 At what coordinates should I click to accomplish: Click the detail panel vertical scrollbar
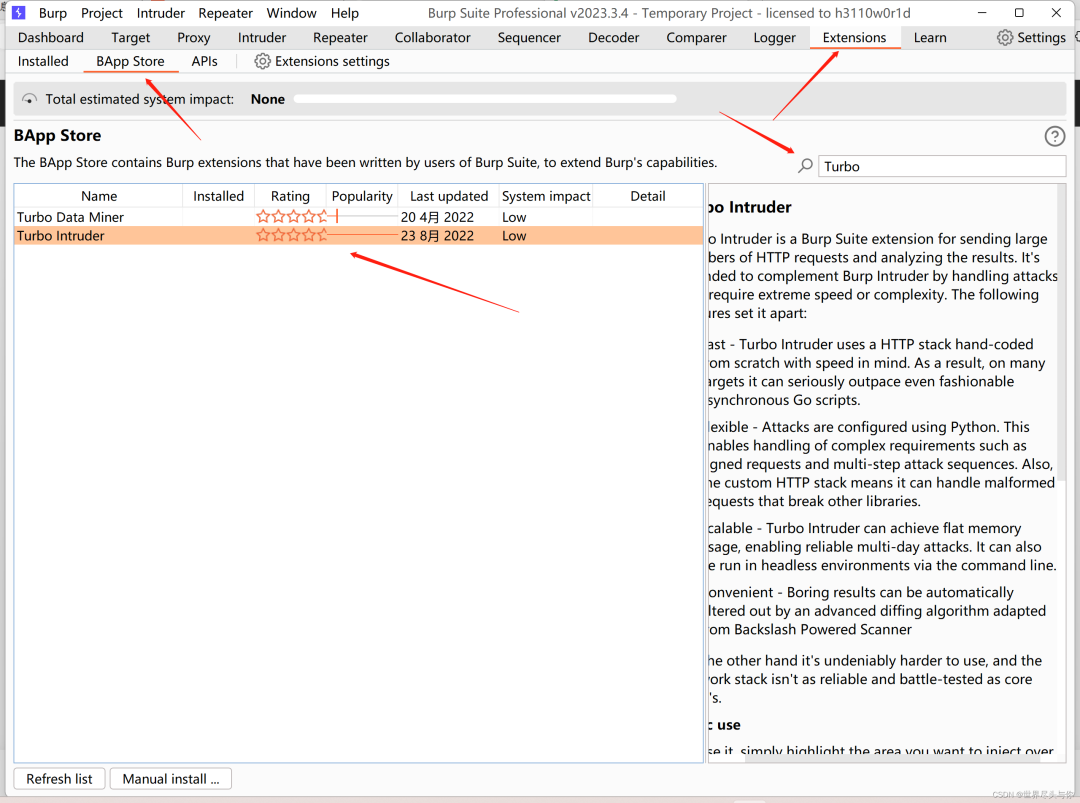(1061, 334)
